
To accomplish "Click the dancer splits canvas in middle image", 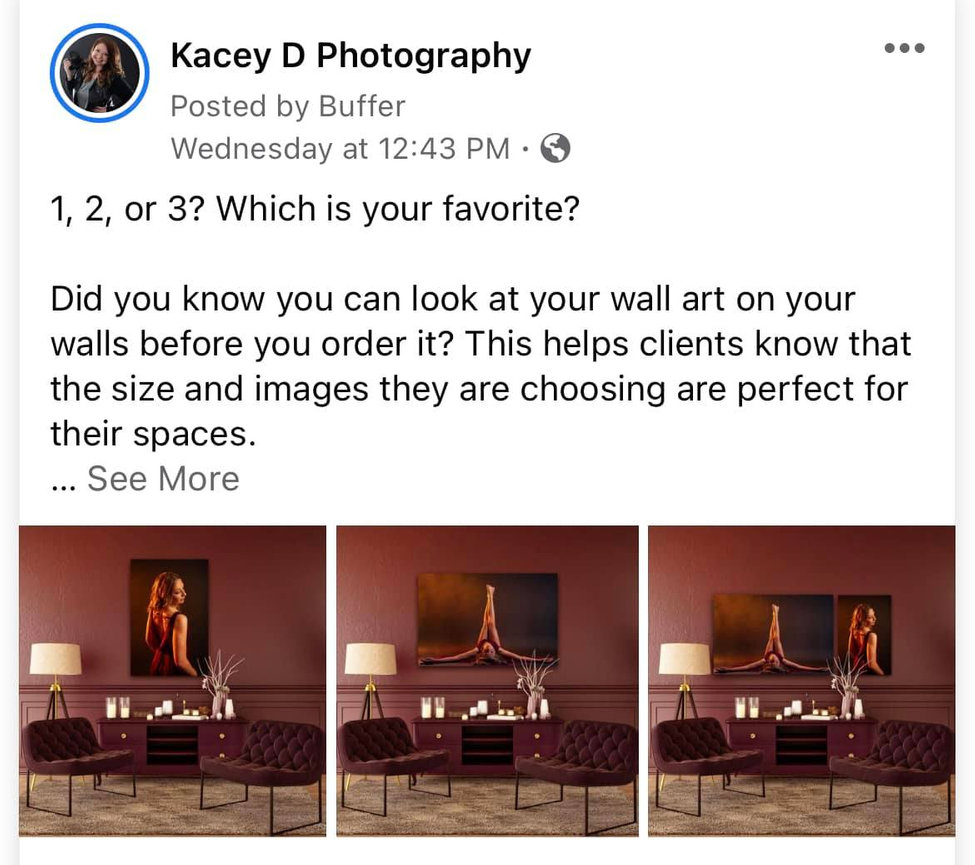I will click(488, 619).
